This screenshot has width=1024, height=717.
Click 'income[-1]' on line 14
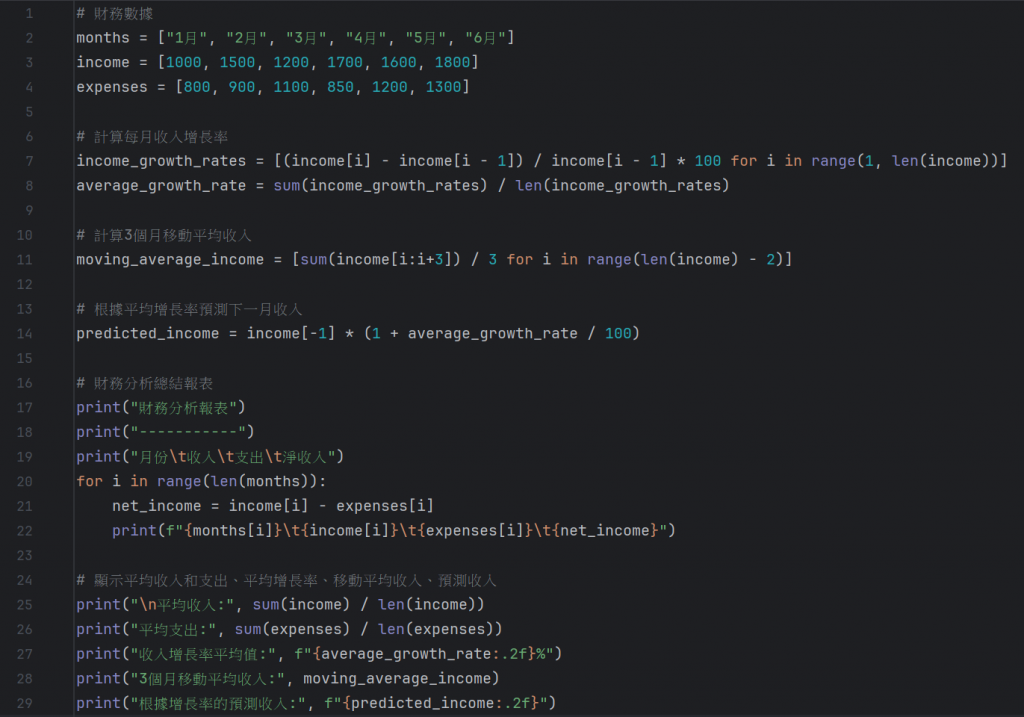[291, 334]
